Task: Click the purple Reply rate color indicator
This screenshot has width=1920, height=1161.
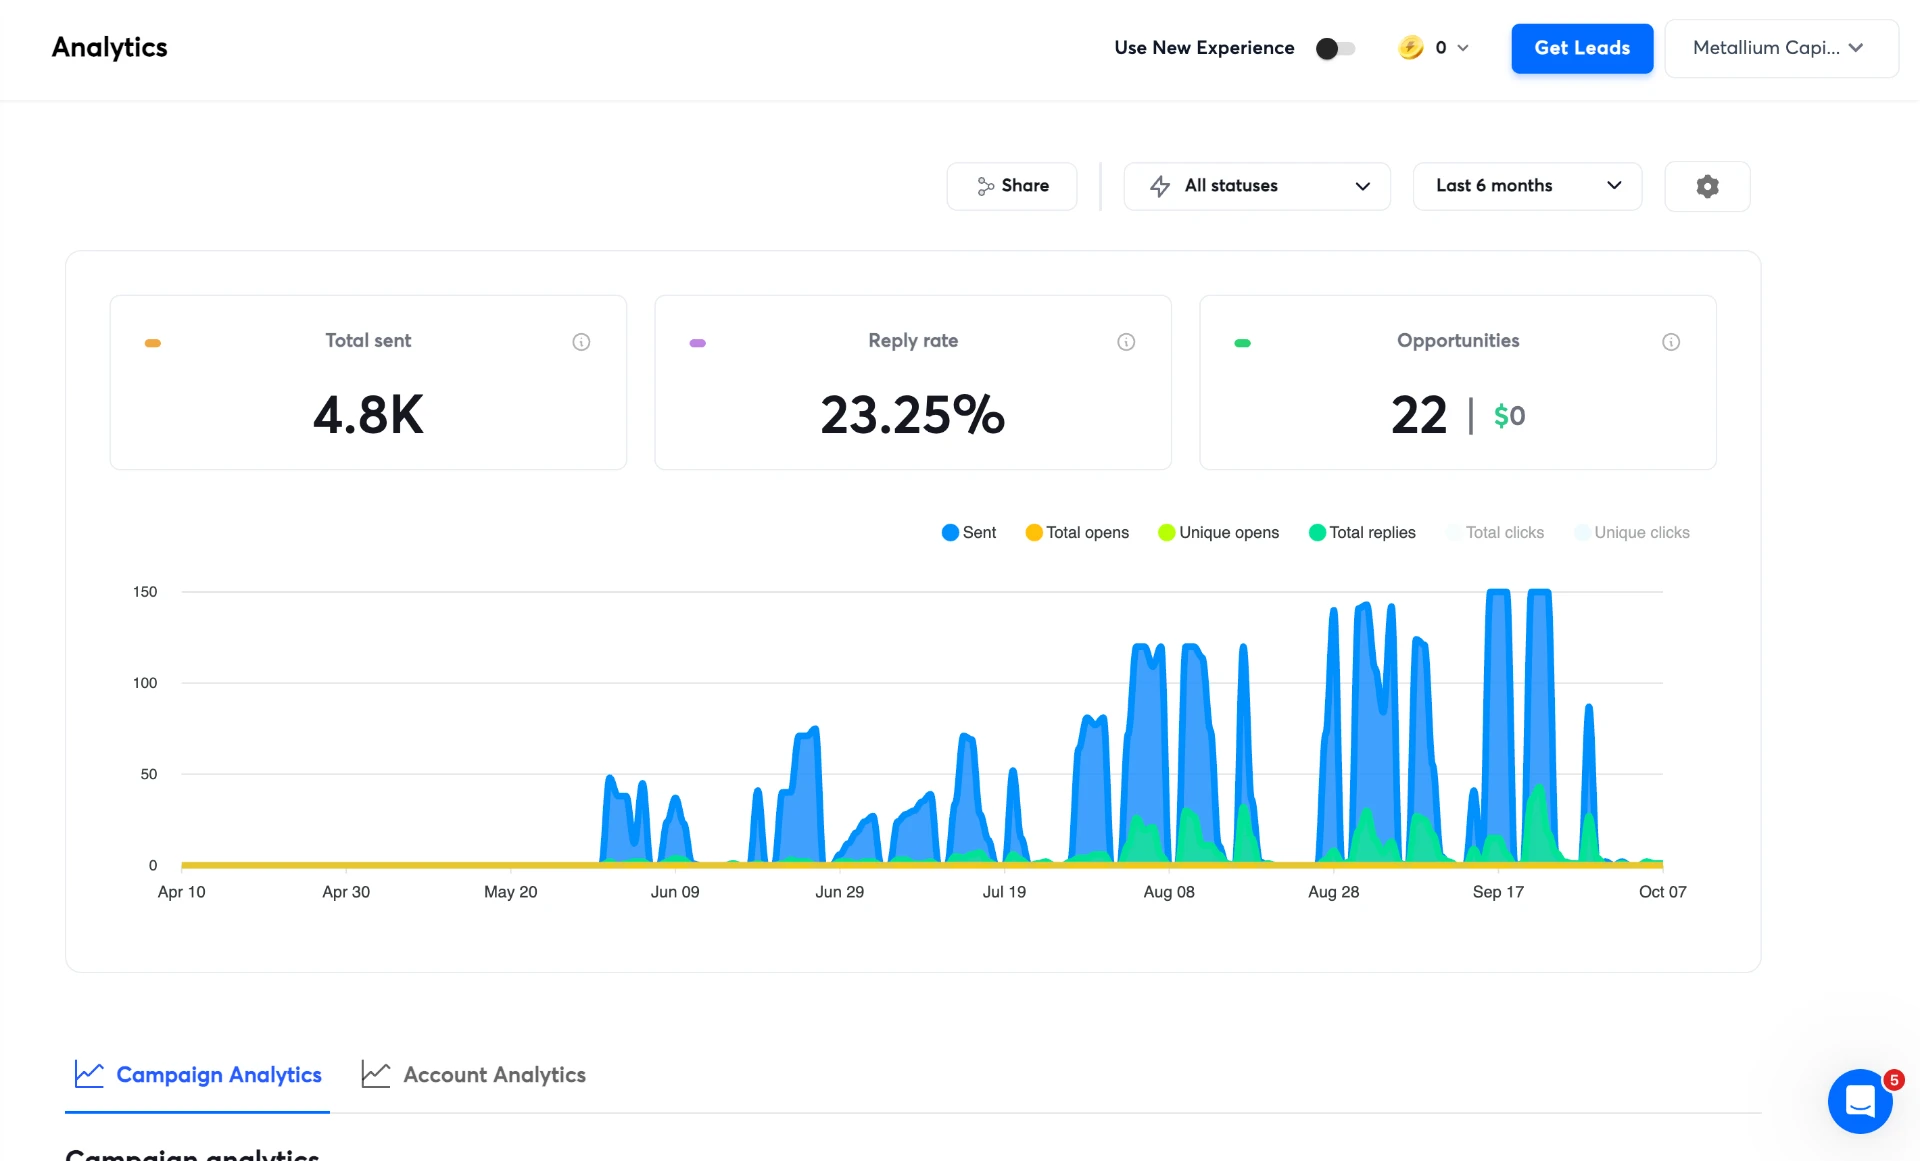Action: point(698,343)
